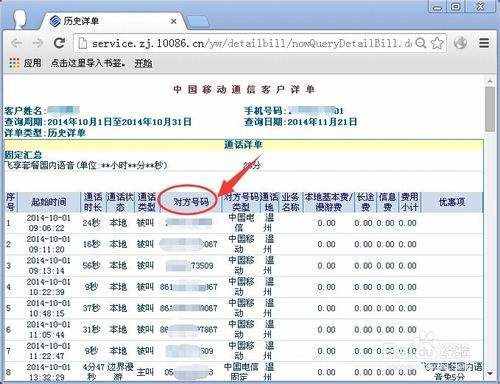Click the 应用 bookmarks bar label
This screenshot has width=500, height=384.
[x=32, y=63]
